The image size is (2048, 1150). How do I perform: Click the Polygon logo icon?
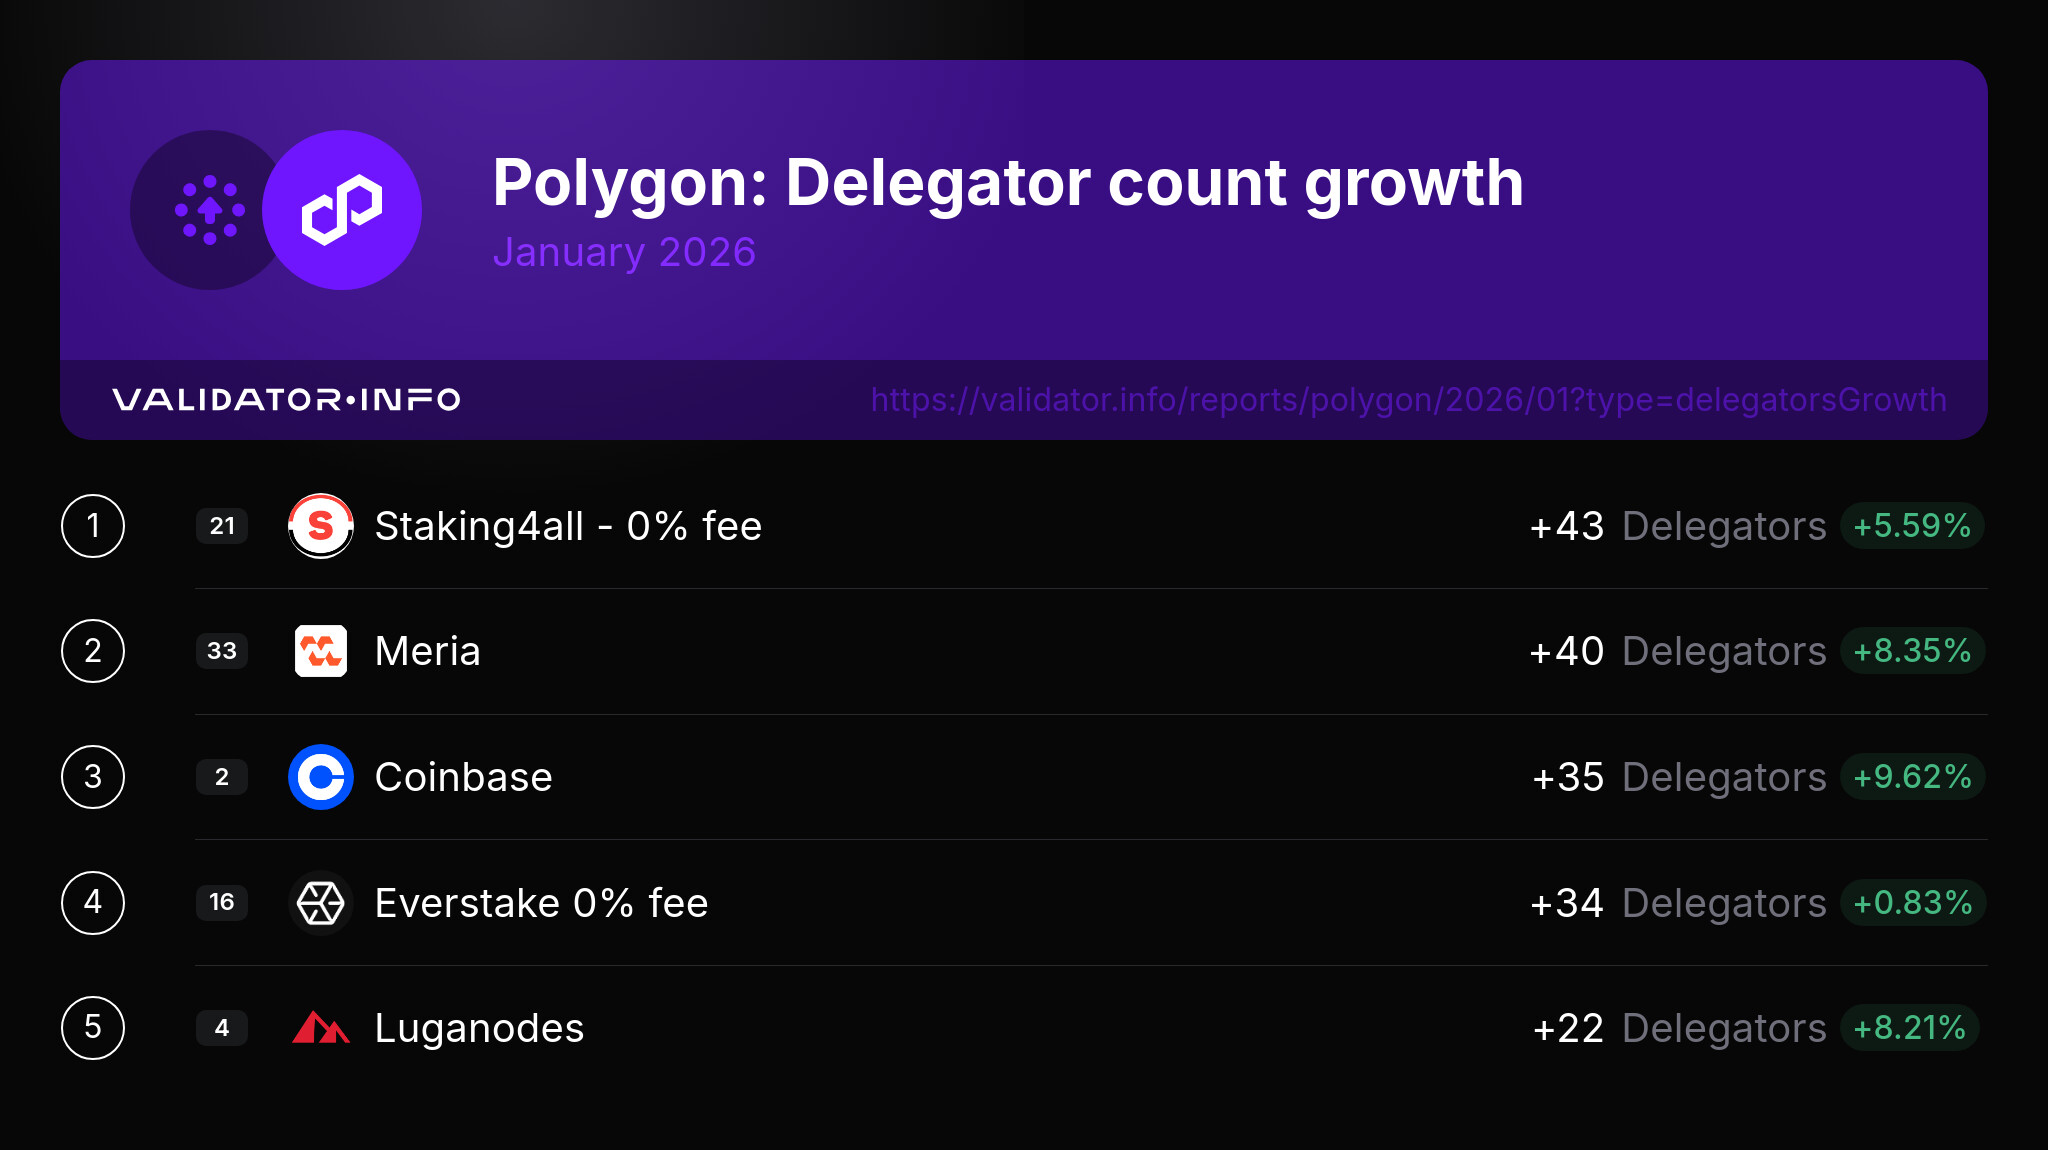(x=341, y=210)
